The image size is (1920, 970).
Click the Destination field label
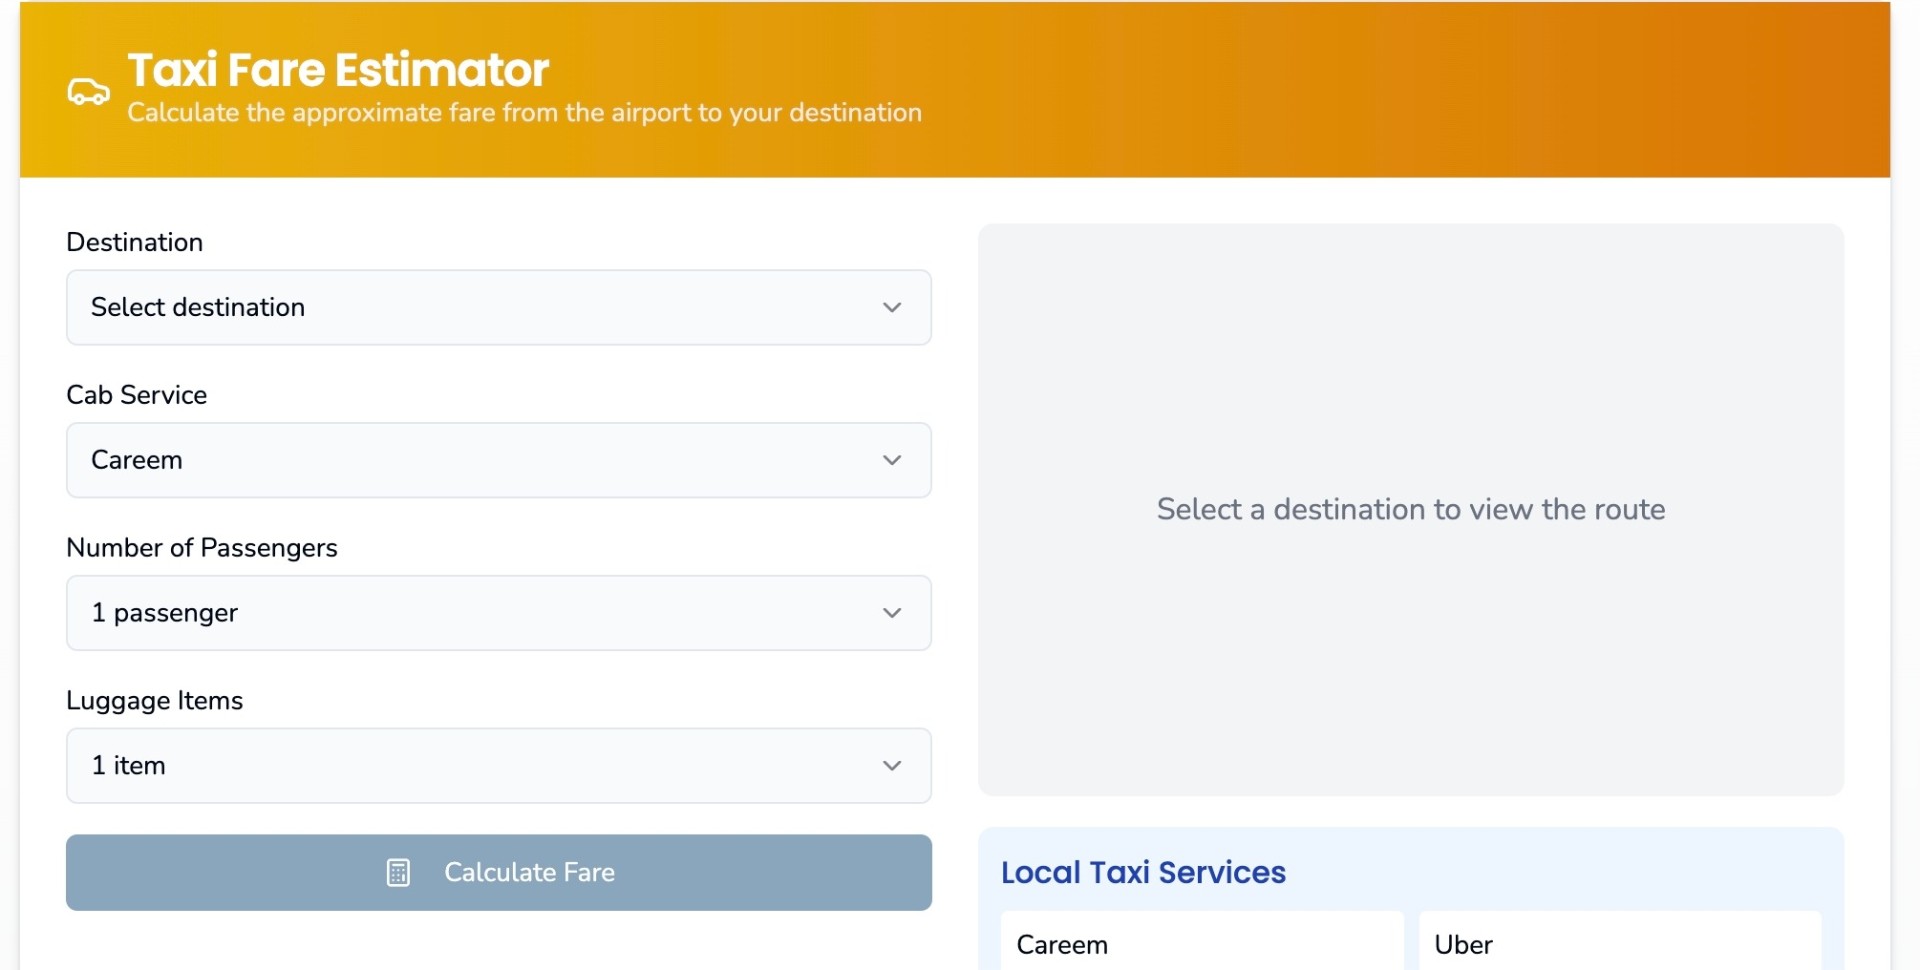135,242
